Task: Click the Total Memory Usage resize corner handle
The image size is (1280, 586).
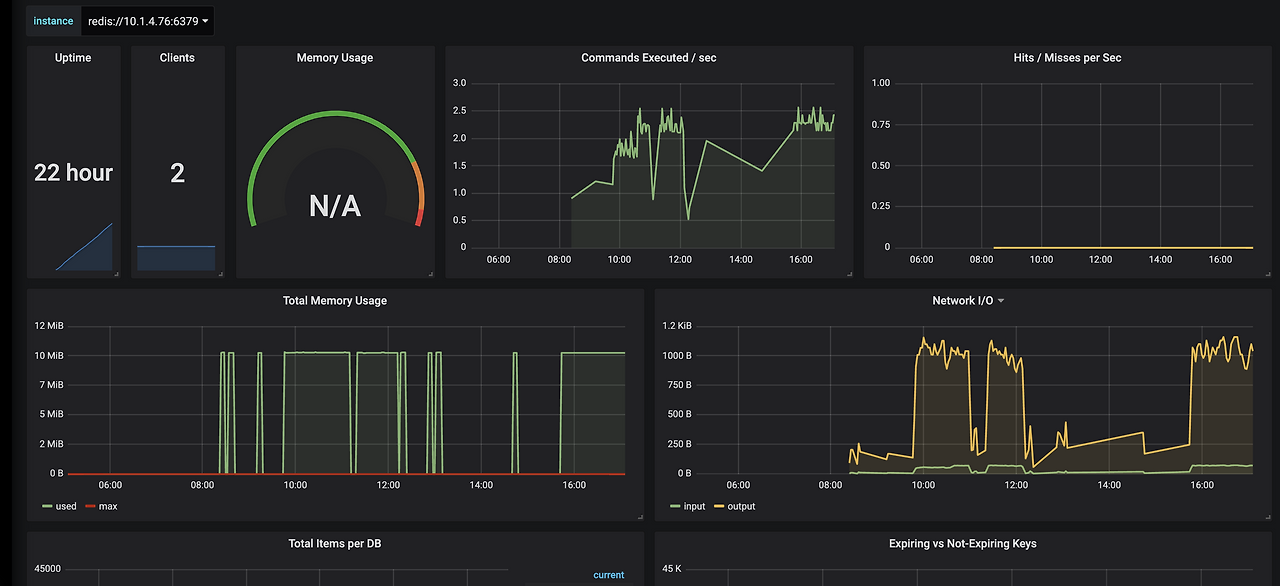Action: [x=638, y=516]
